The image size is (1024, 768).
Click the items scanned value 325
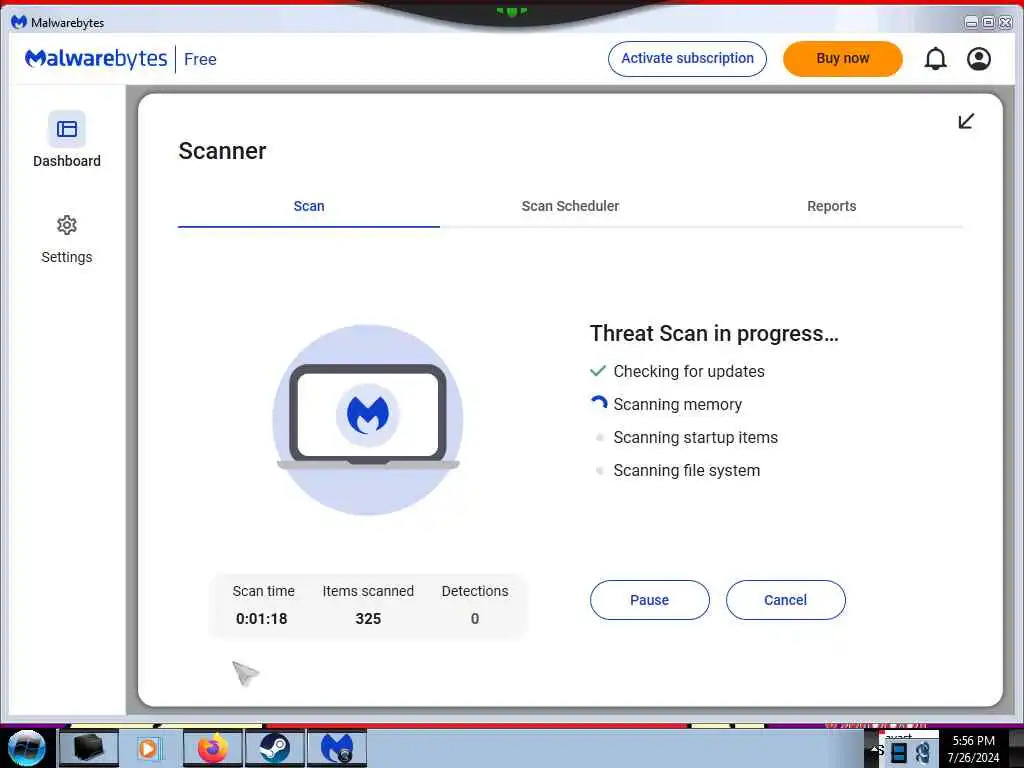click(368, 618)
